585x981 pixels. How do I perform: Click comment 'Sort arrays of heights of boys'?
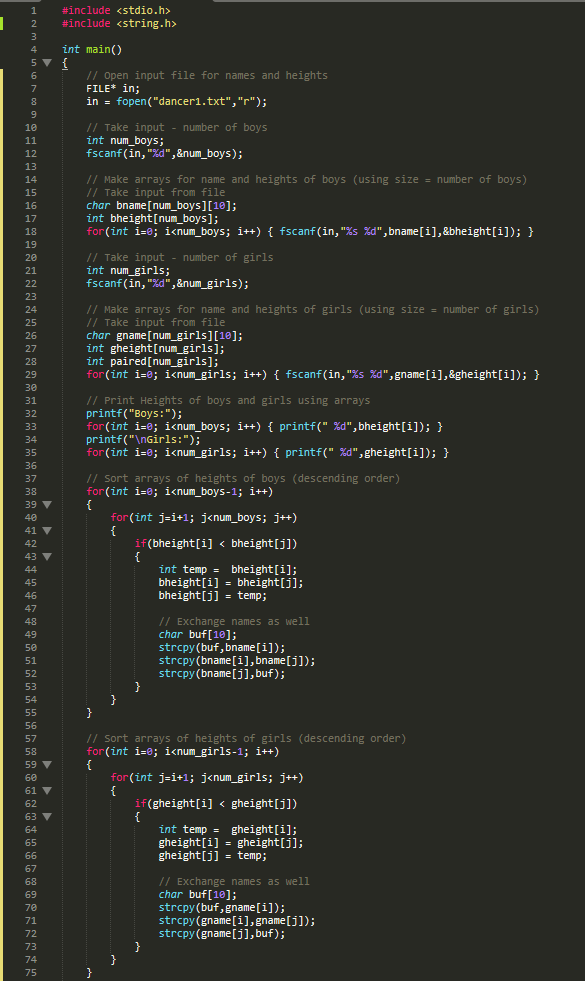point(243,479)
